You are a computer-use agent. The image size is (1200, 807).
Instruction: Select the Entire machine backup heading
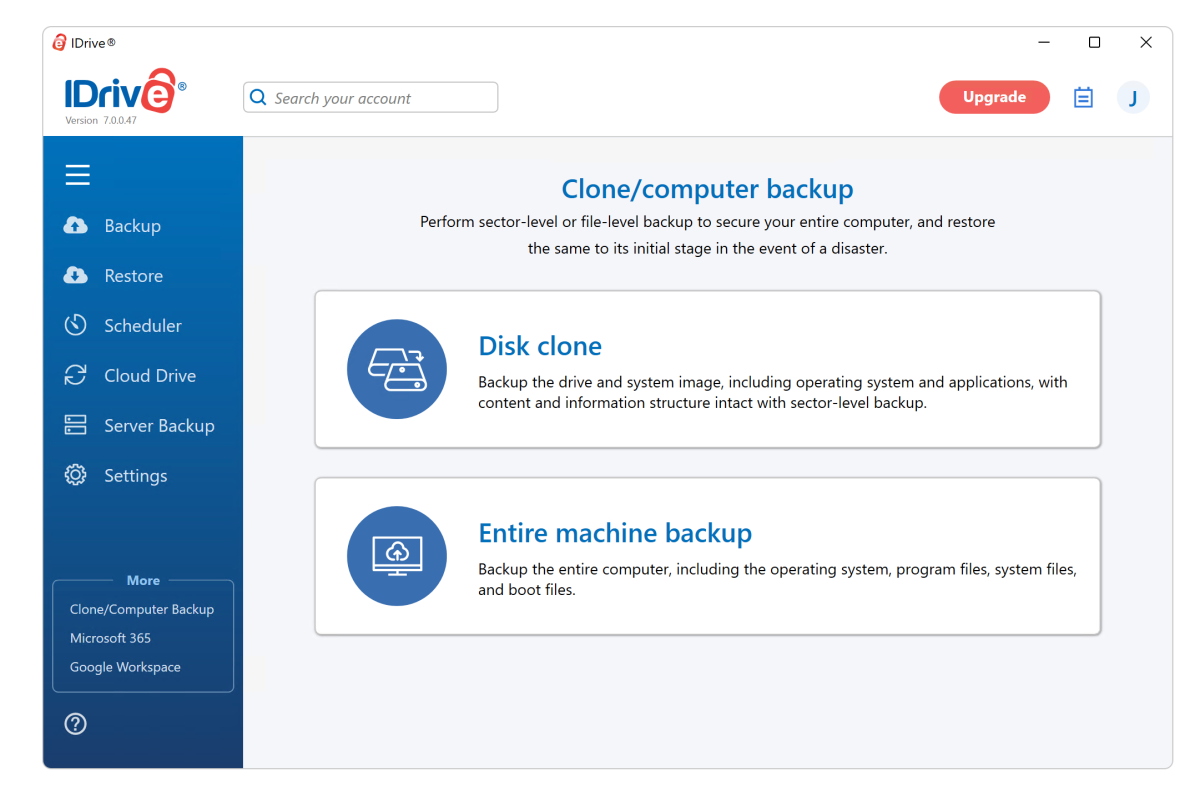click(615, 533)
